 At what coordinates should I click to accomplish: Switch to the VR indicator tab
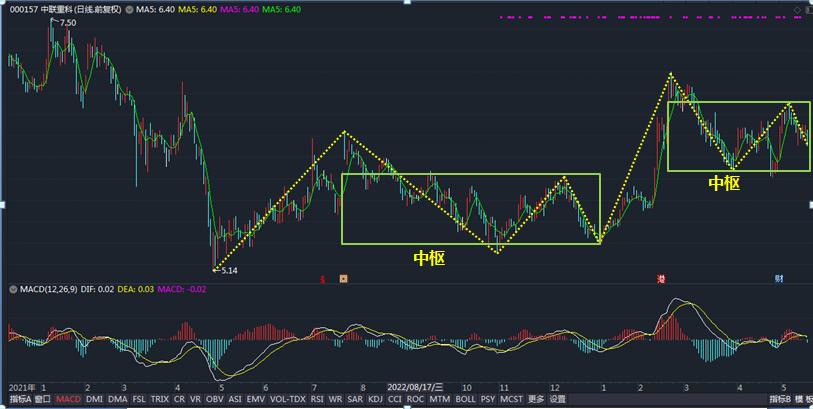195,399
